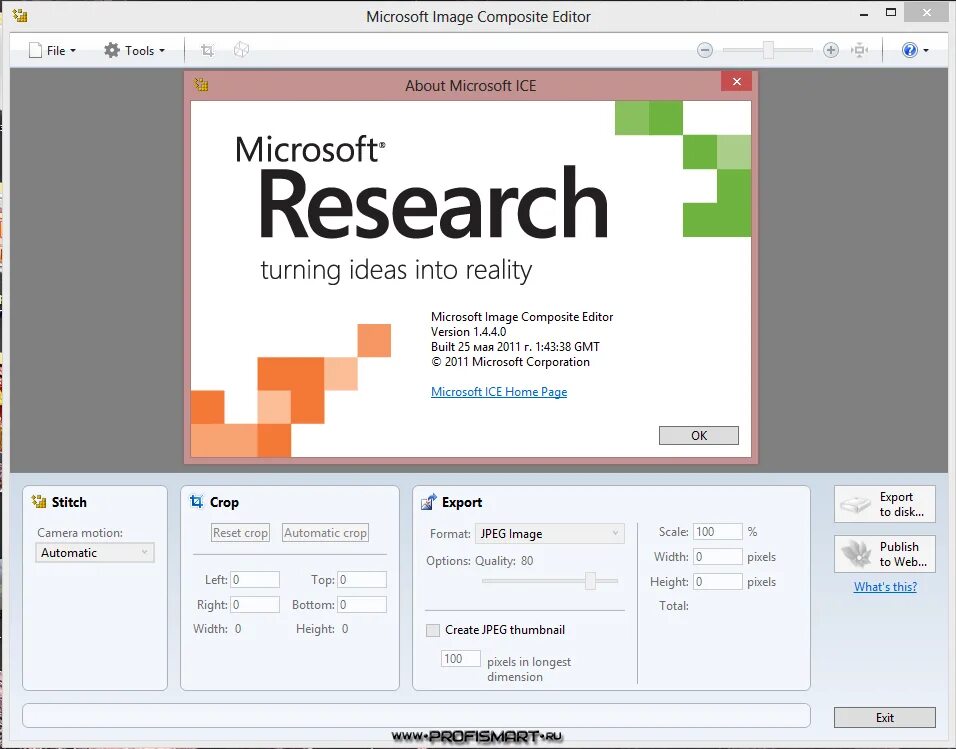This screenshot has height=749, width=956.
Task: Click the export Width pixels field
Action: pos(718,556)
